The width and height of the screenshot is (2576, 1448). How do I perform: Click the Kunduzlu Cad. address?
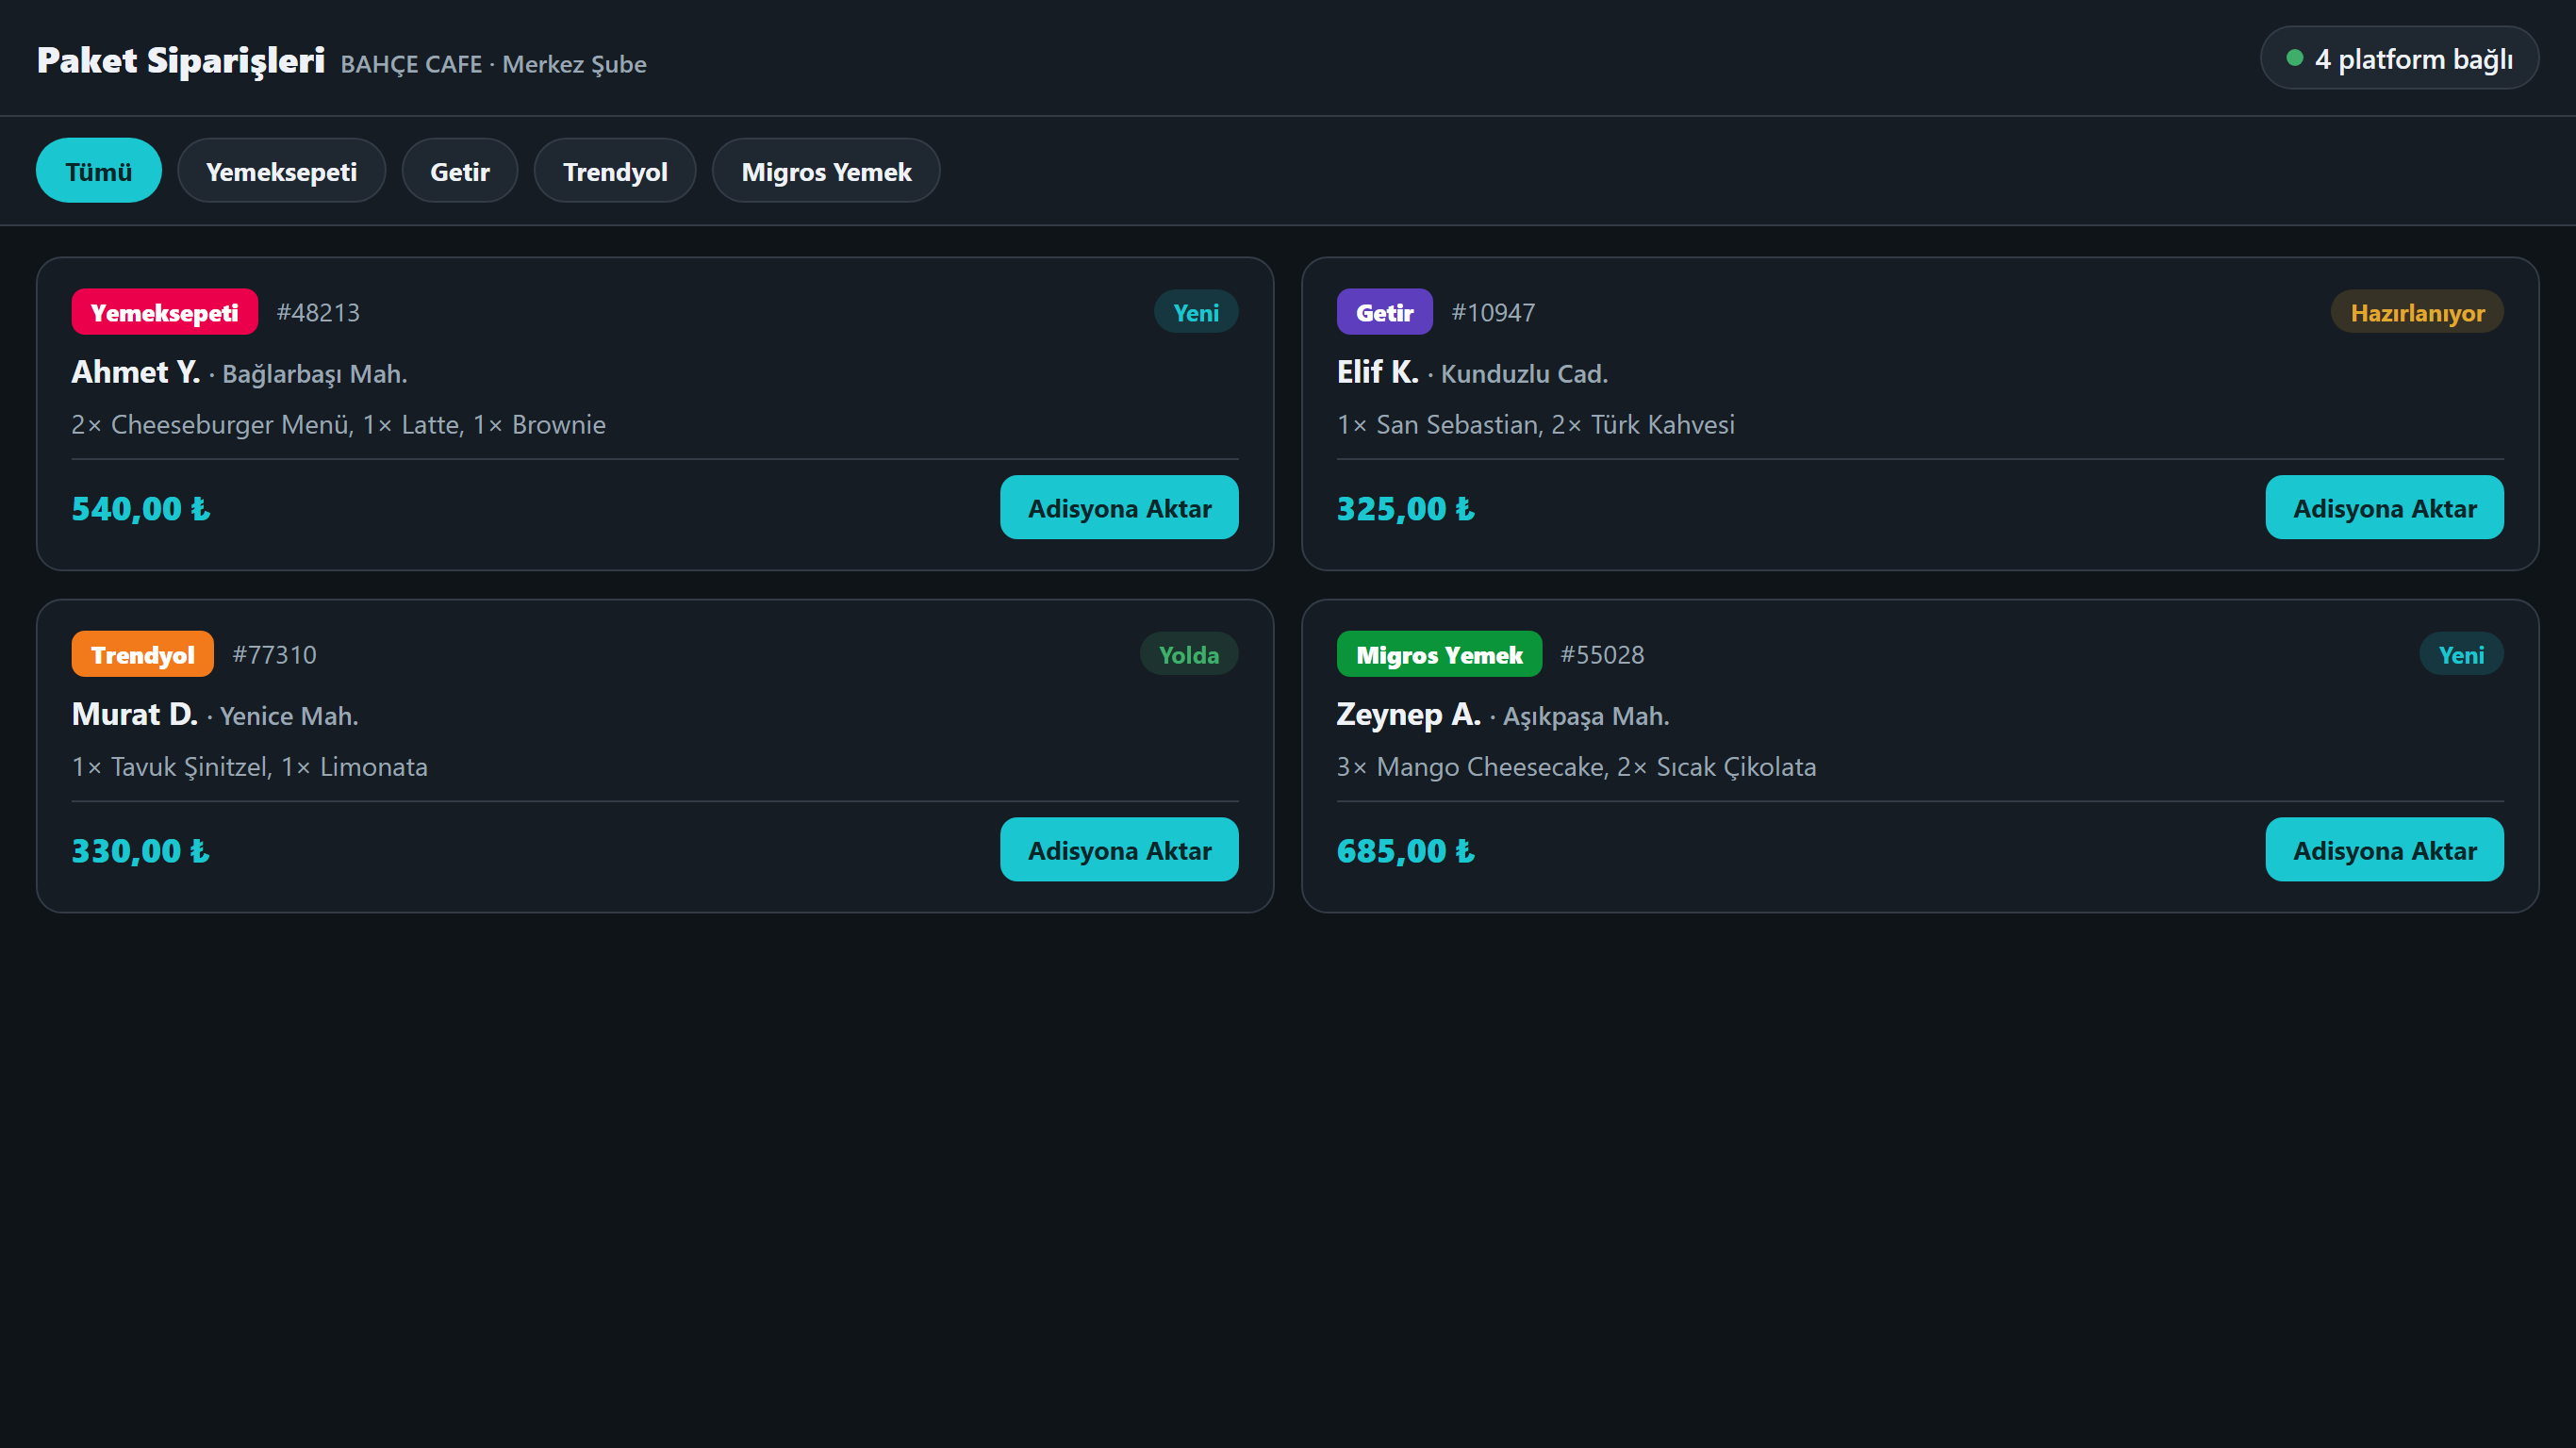(1524, 374)
